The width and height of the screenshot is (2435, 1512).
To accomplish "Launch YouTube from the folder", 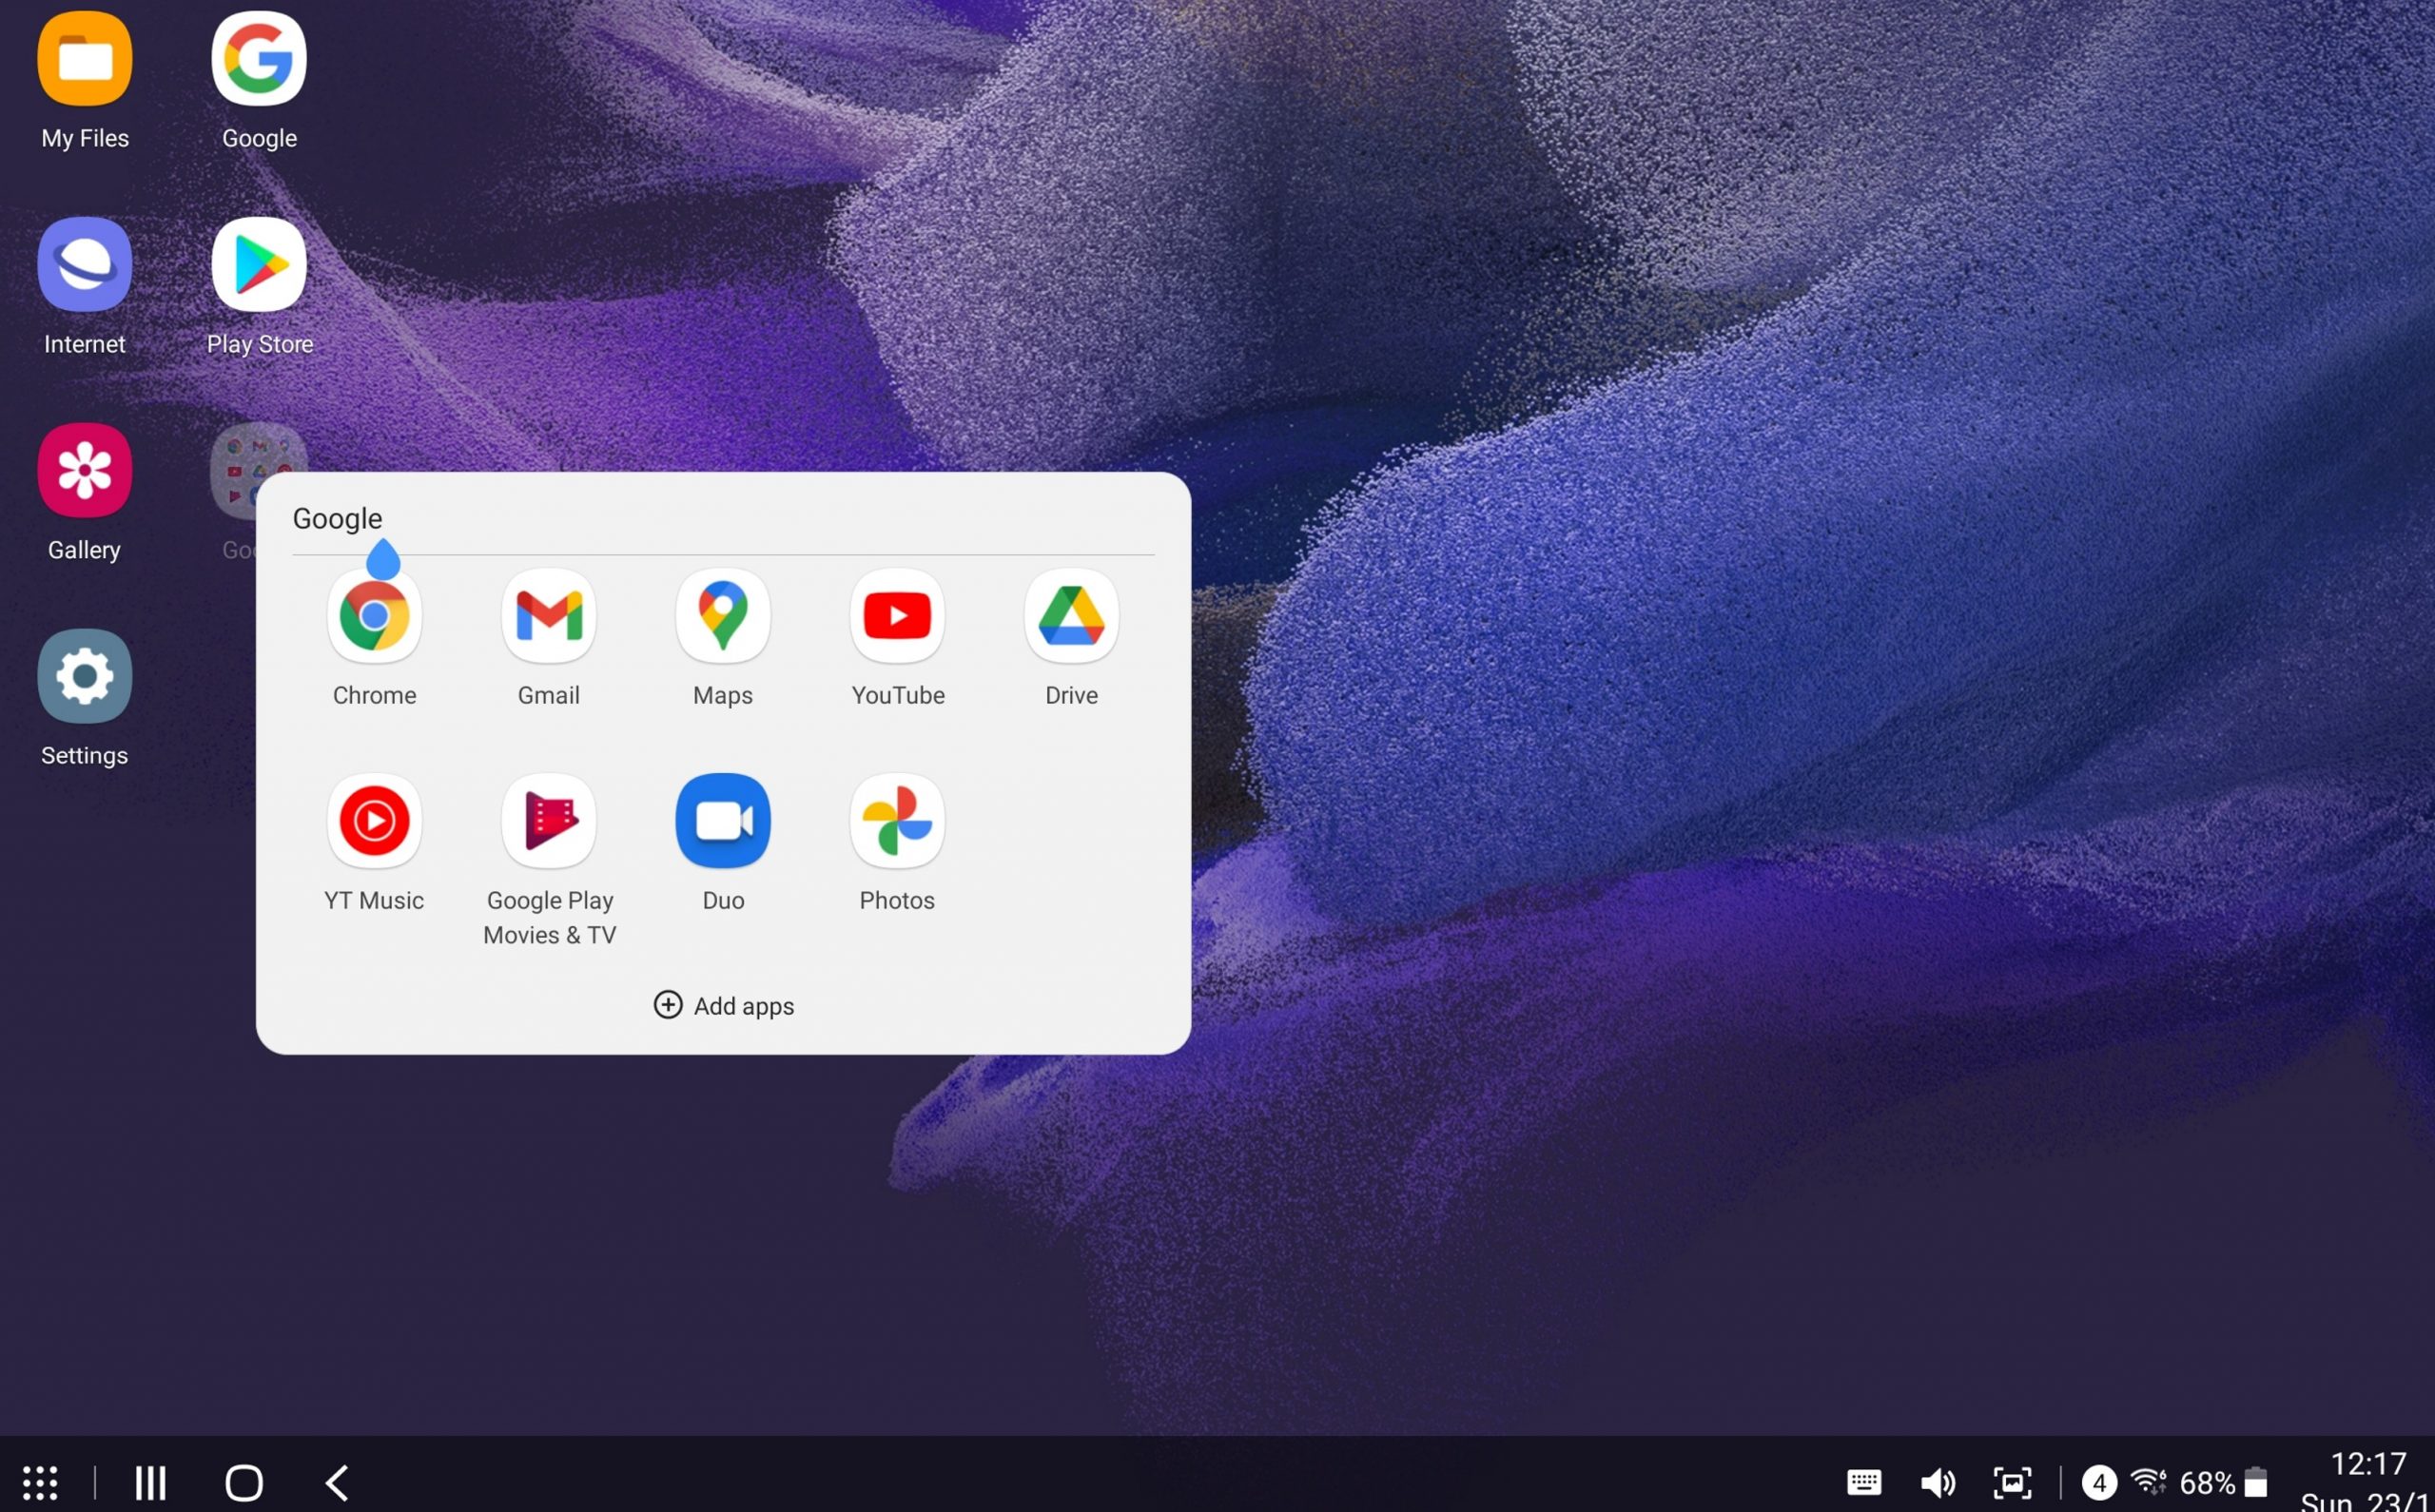I will click(x=897, y=616).
